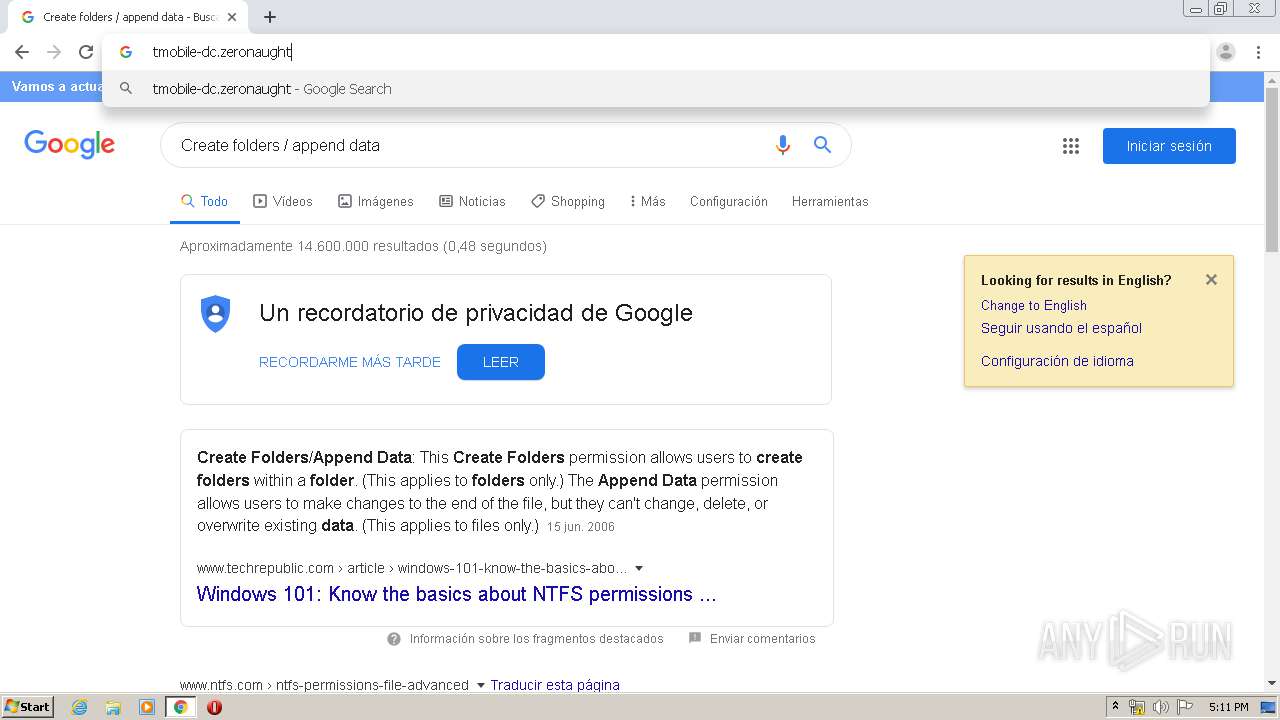Click the page vertical scrollbar thumb
This screenshot has width=1280, height=720.
pos(1272,170)
